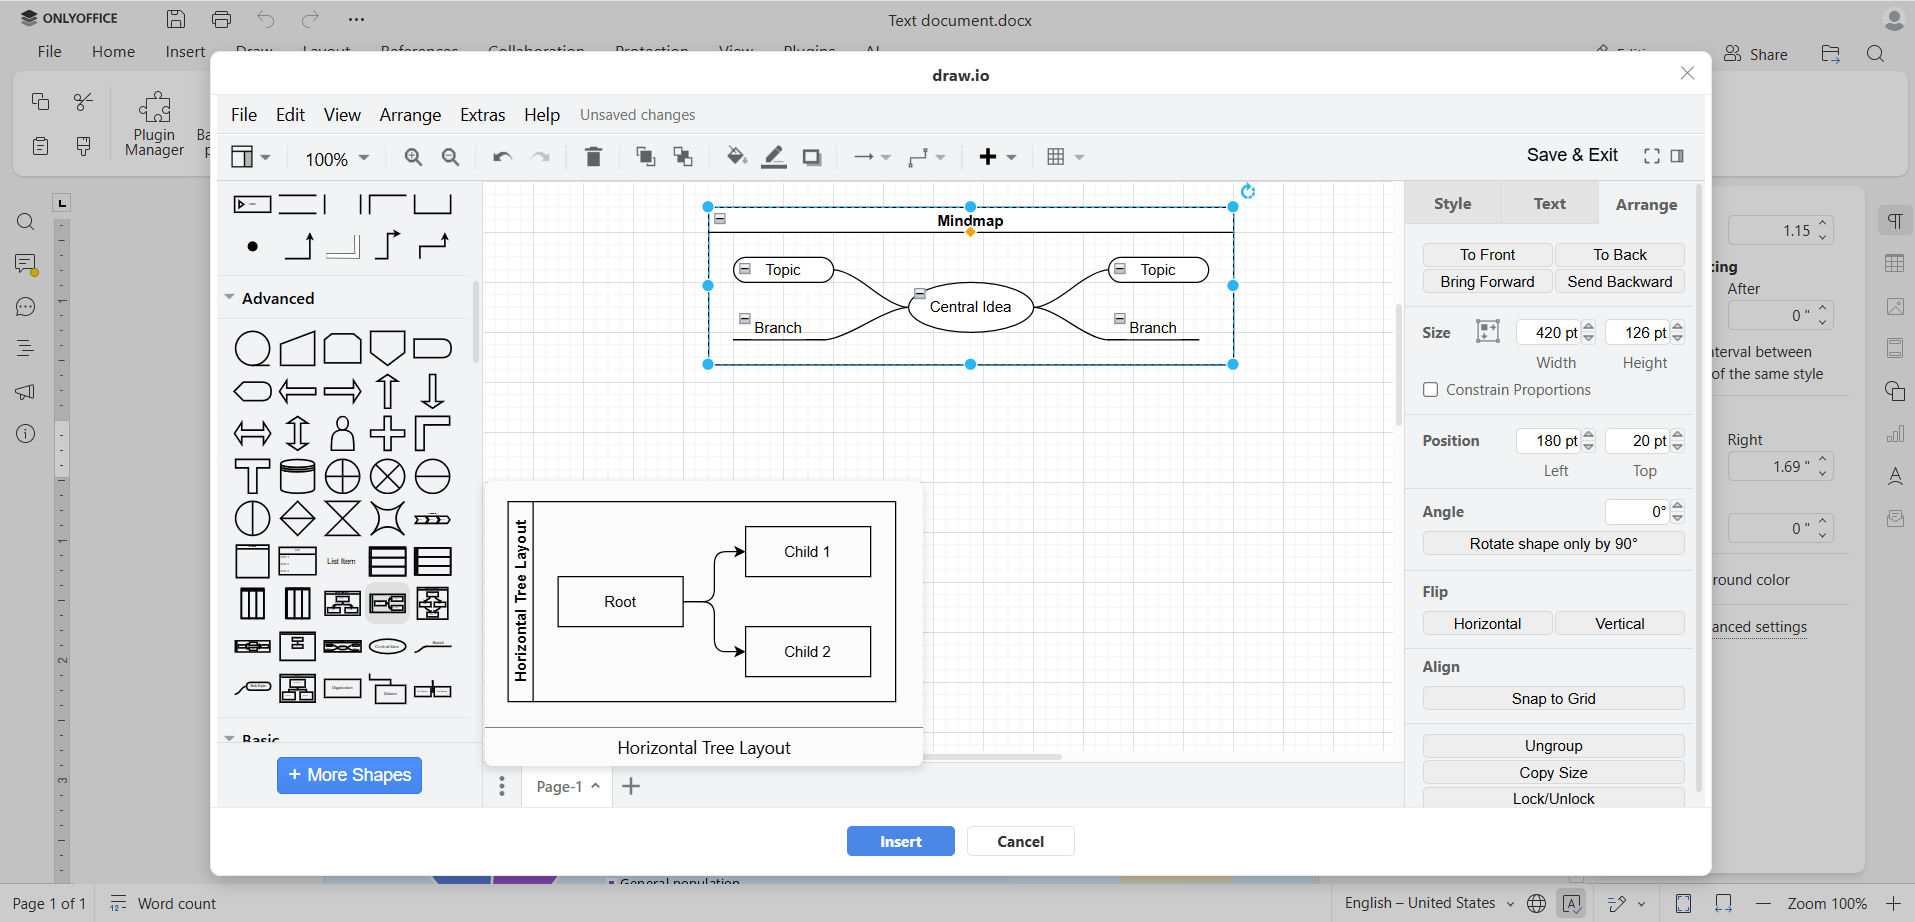
Task: Collapse the right Topic node
Action: pos(1120,269)
